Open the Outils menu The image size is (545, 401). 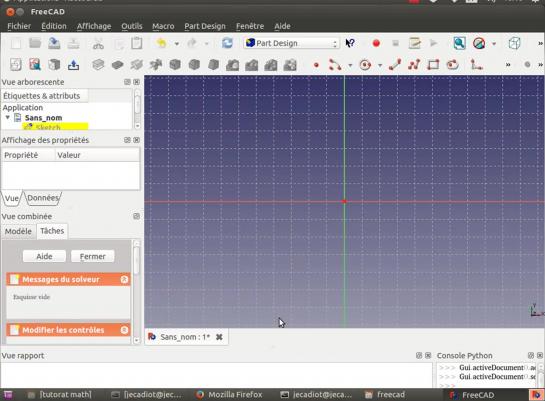tap(132, 26)
